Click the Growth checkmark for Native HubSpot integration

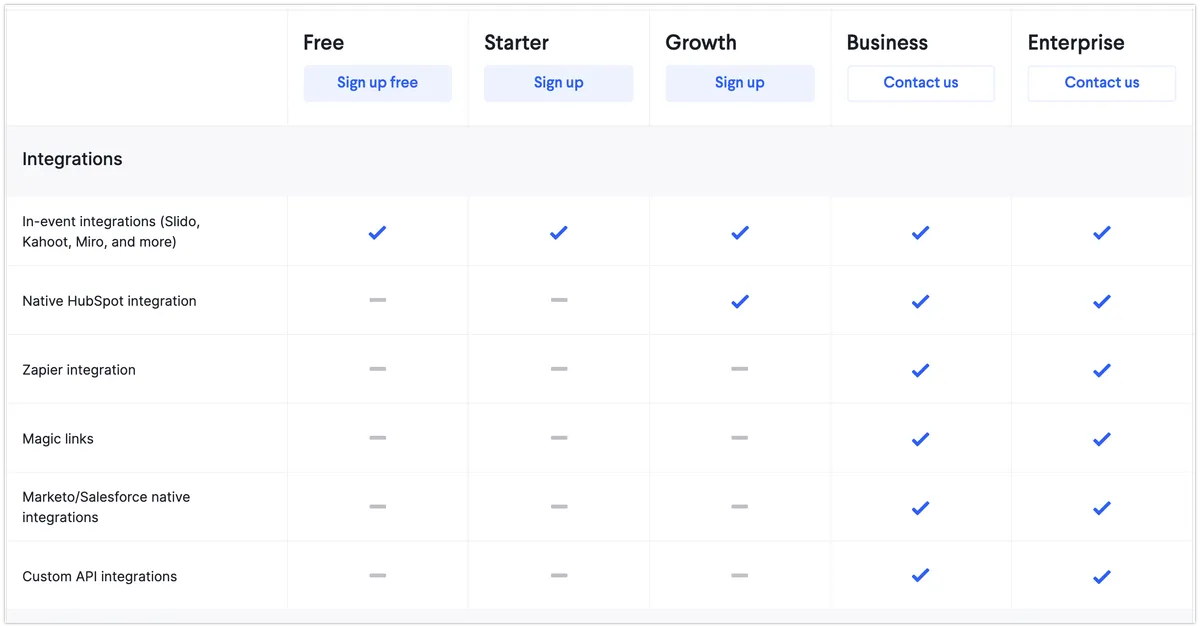click(x=739, y=301)
